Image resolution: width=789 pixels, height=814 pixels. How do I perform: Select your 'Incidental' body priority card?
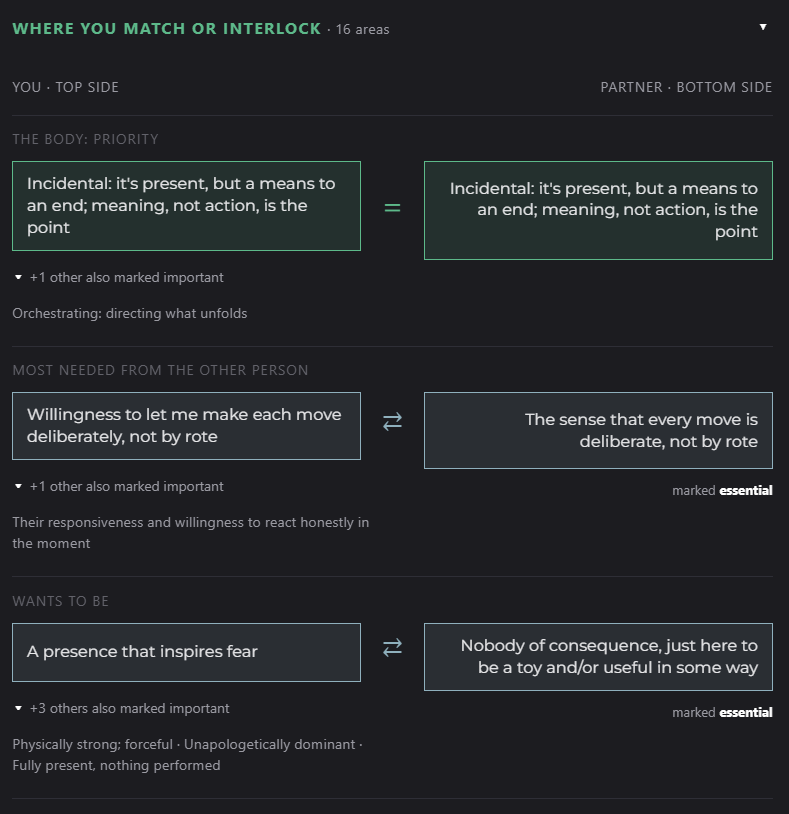pyautogui.click(x=186, y=206)
